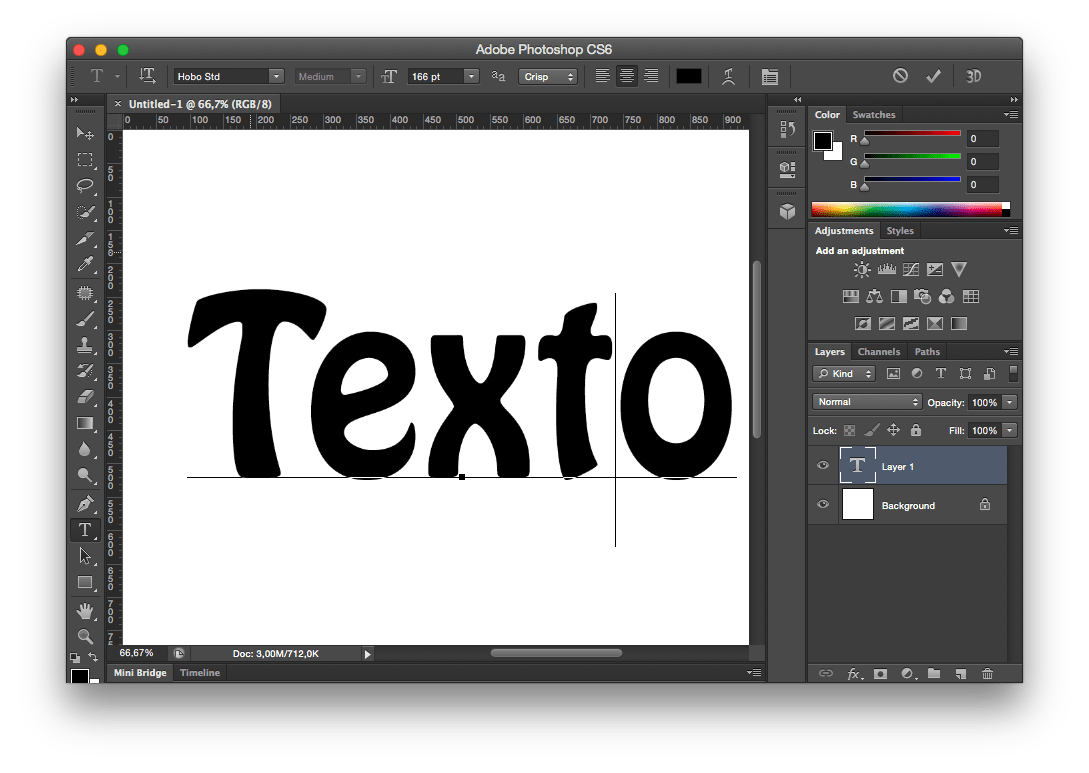Screen dimensions: 1089x773
Task: Select the Brush tool
Action: tap(85, 319)
